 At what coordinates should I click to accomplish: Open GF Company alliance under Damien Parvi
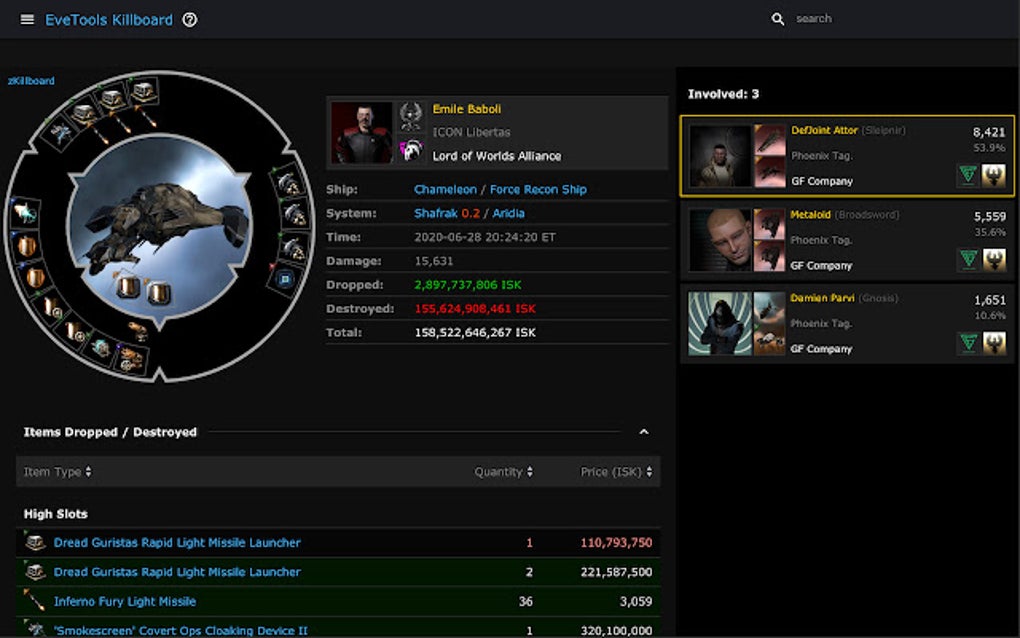tap(821, 349)
